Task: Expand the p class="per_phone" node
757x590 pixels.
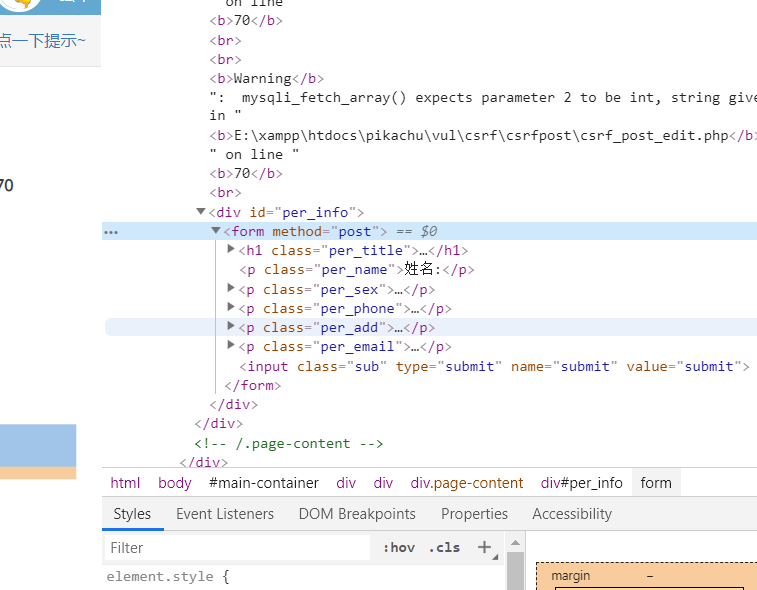Action: tap(231, 307)
